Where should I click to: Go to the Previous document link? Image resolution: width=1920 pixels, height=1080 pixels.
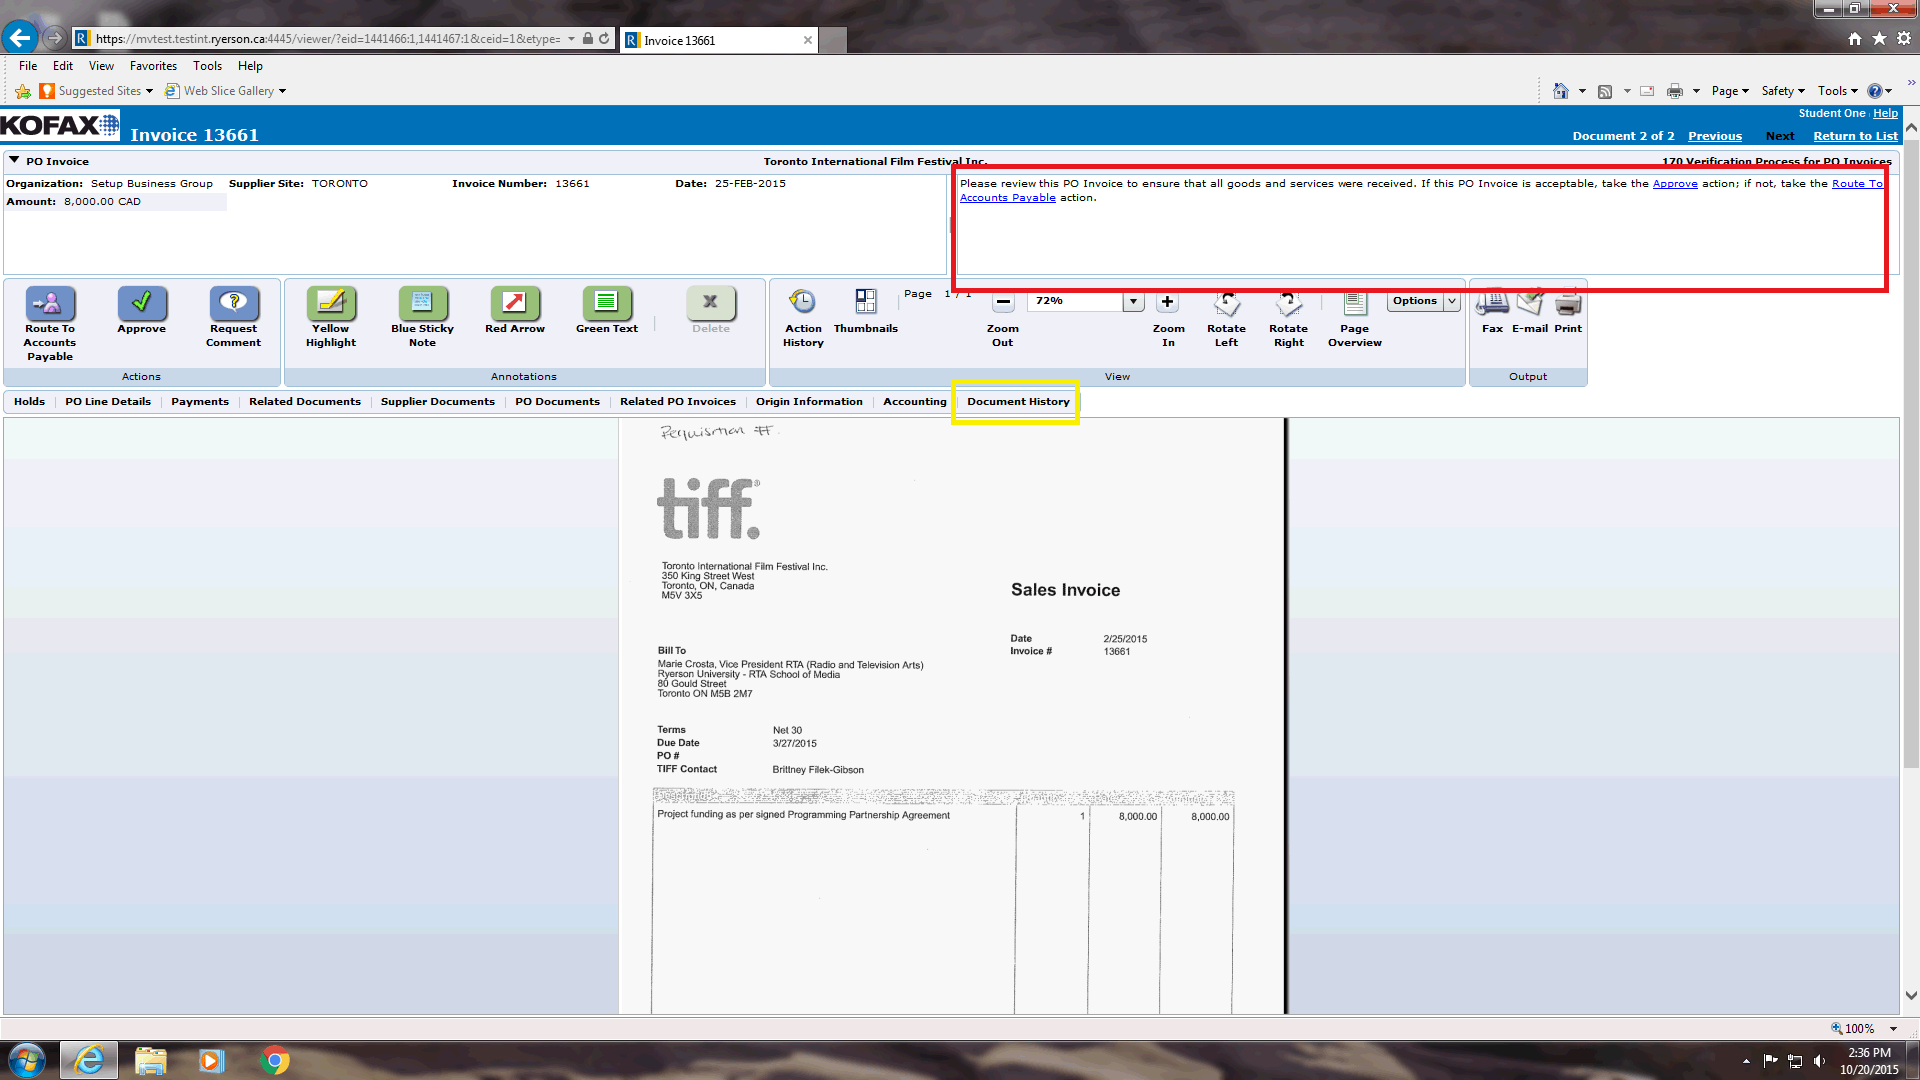click(1714, 136)
